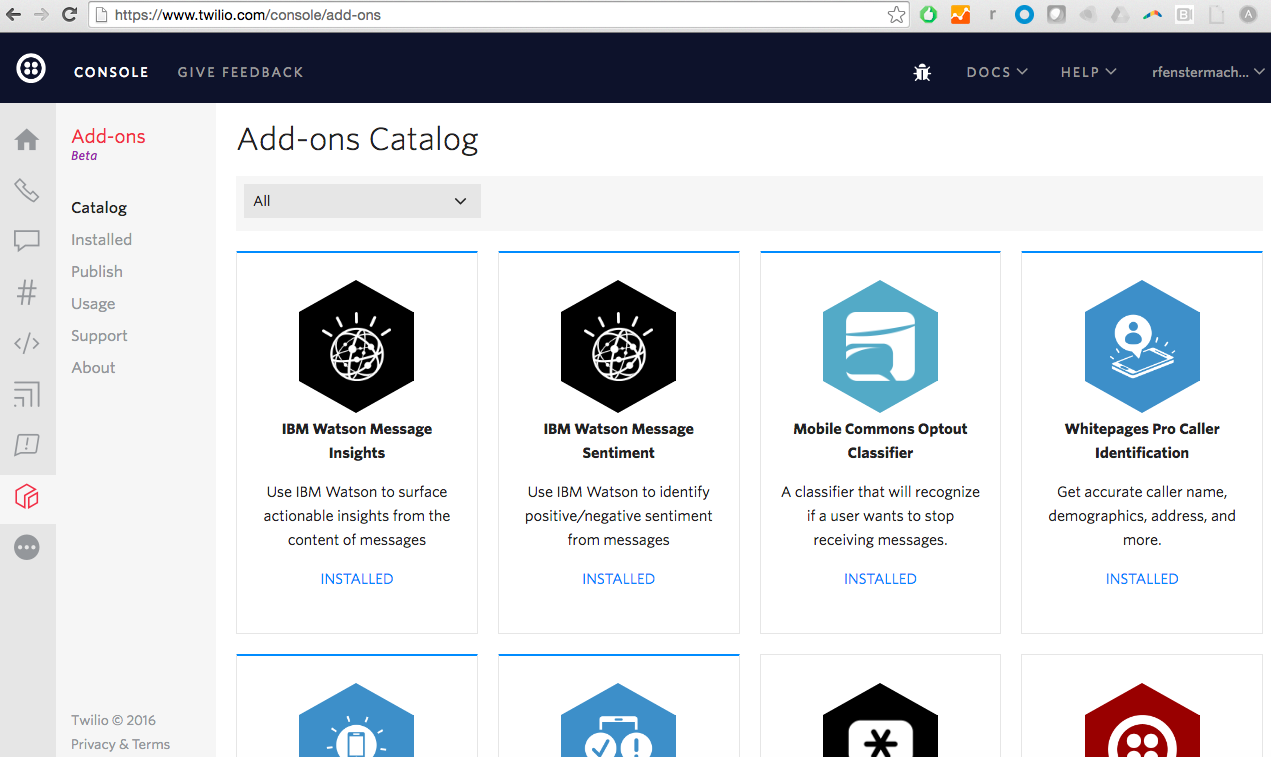The height and width of the screenshot is (757, 1271).
Task: Click INSTALLED under IBM Watson Message Insights
Action: (x=357, y=579)
